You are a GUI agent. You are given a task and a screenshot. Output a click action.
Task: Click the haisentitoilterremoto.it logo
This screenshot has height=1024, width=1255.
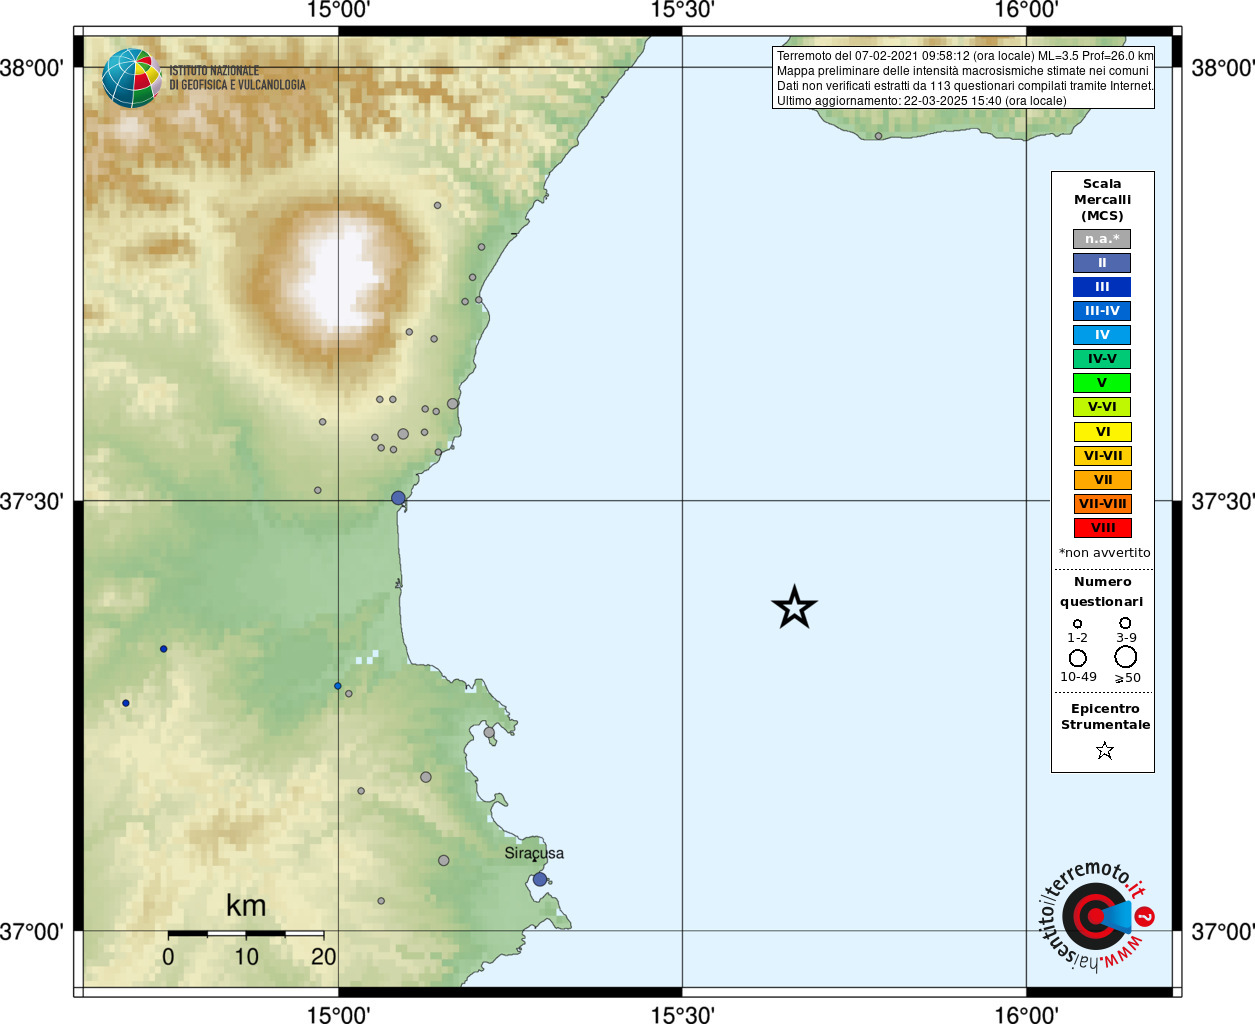[x=1096, y=915]
